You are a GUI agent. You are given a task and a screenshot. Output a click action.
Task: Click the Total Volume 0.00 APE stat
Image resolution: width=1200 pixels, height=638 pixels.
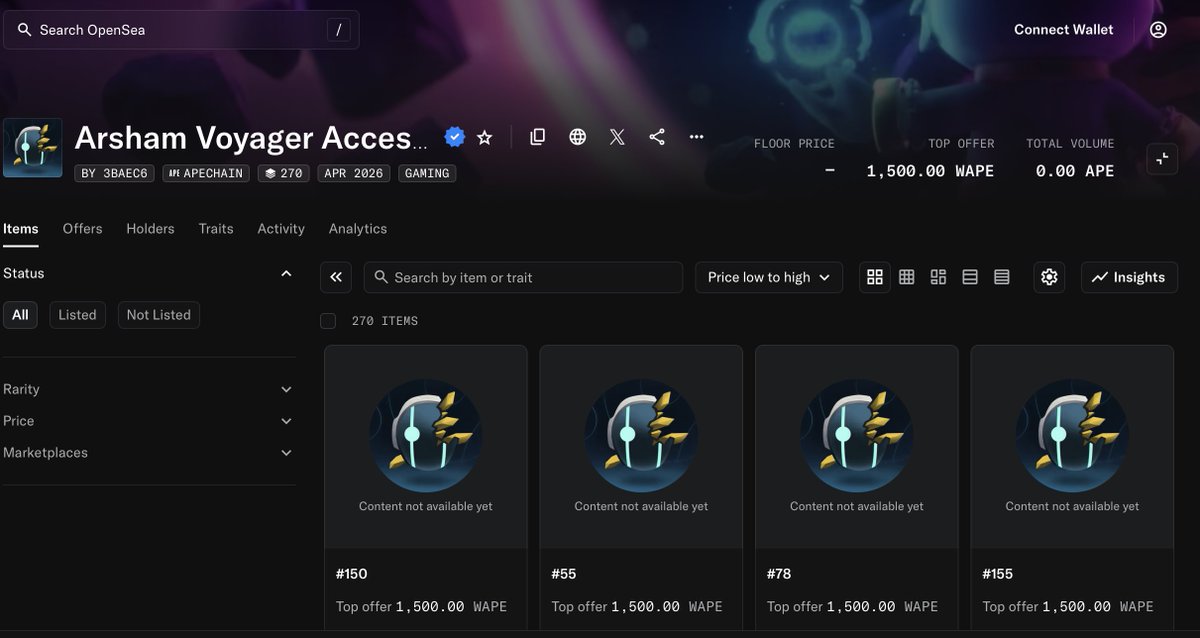click(1070, 158)
